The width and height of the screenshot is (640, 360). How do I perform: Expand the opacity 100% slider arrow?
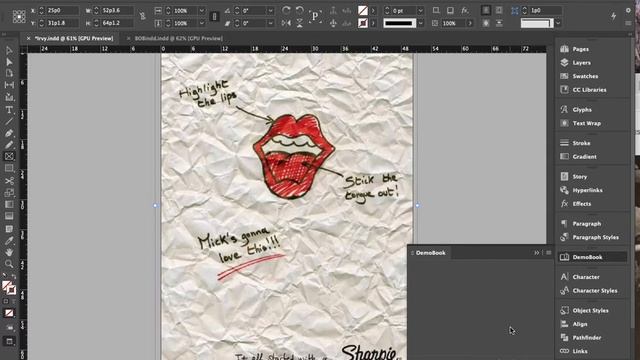[470, 23]
